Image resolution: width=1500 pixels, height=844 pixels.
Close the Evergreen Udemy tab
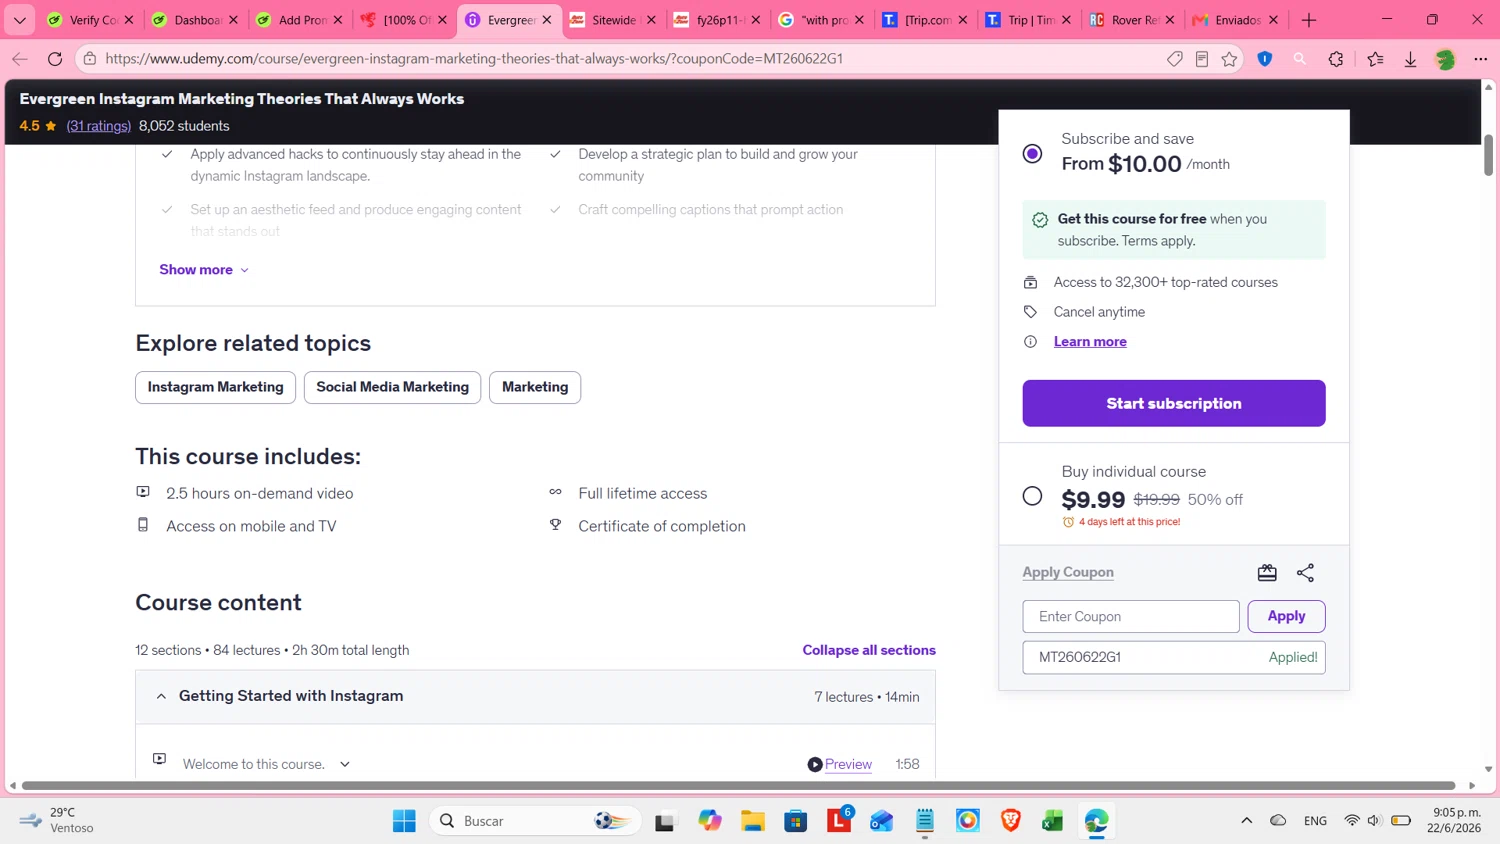(x=547, y=20)
